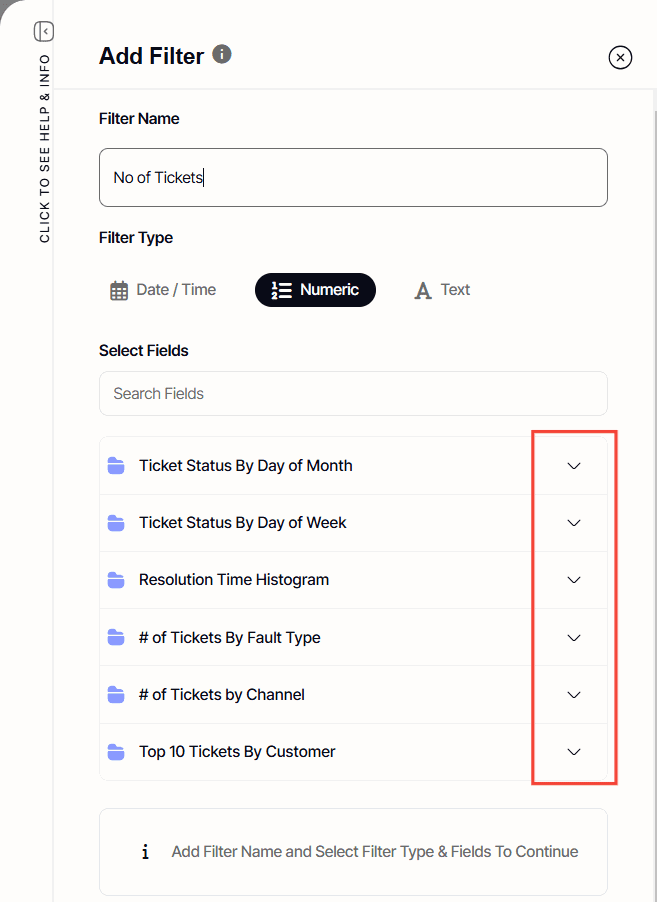Select the Numeric filter type
Screen dimensions: 657x902
(315, 290)
